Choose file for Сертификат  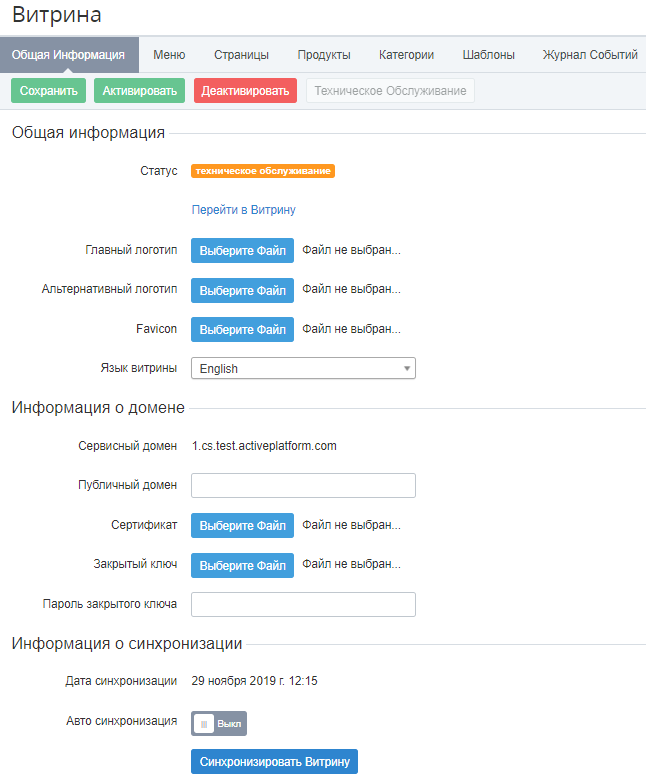tap(242, 525)
